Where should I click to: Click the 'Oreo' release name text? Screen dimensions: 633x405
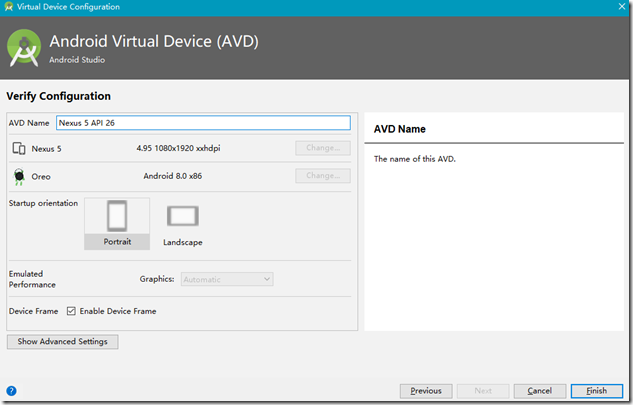[x=41, y=177]
